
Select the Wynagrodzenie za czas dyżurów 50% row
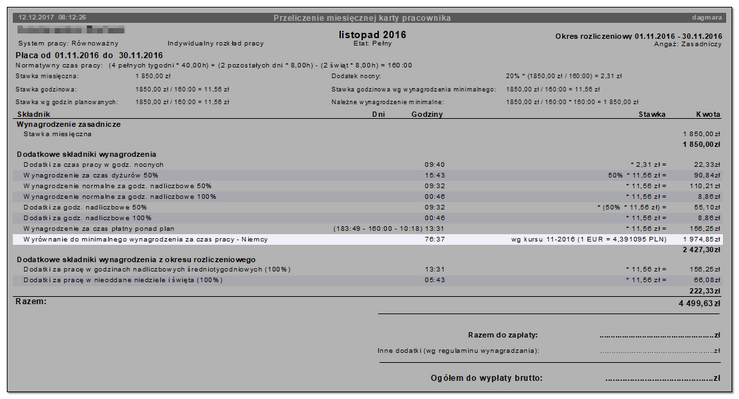point(368,175)
